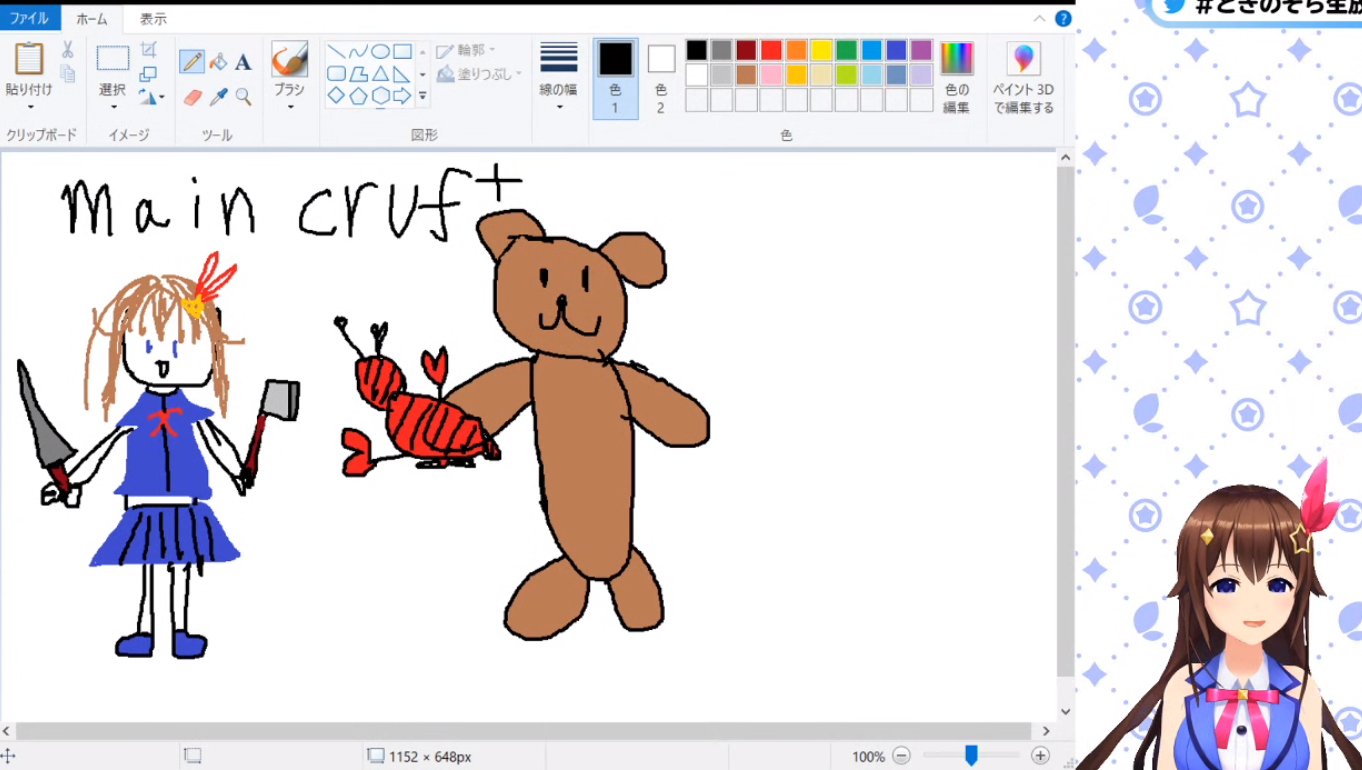Switch to the 表示 tab
The image size is (1362, 770).
(x=153, y=19)
